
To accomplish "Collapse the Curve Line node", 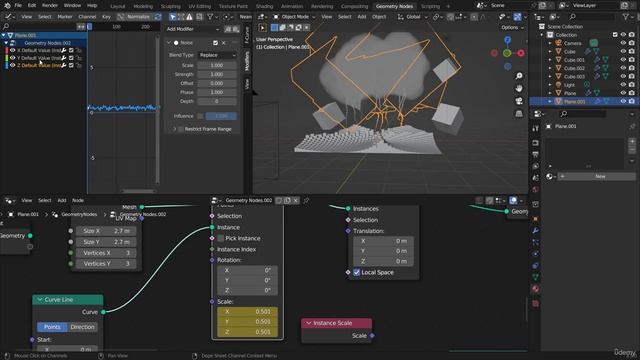I will click(x=40, y=300).
